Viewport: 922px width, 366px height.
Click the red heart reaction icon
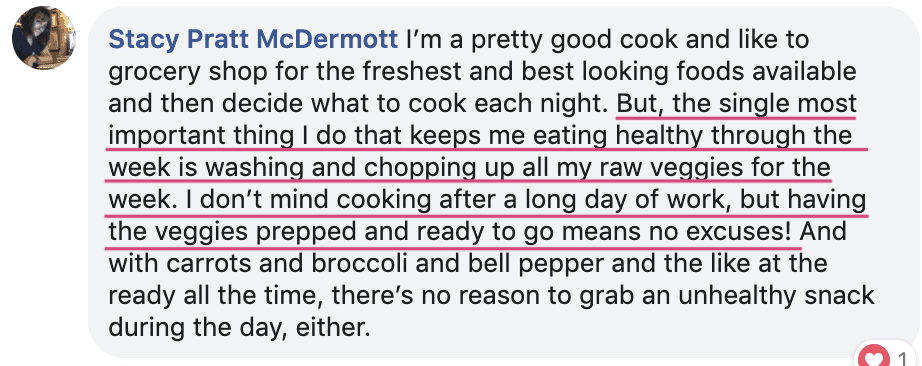[874, 357]
